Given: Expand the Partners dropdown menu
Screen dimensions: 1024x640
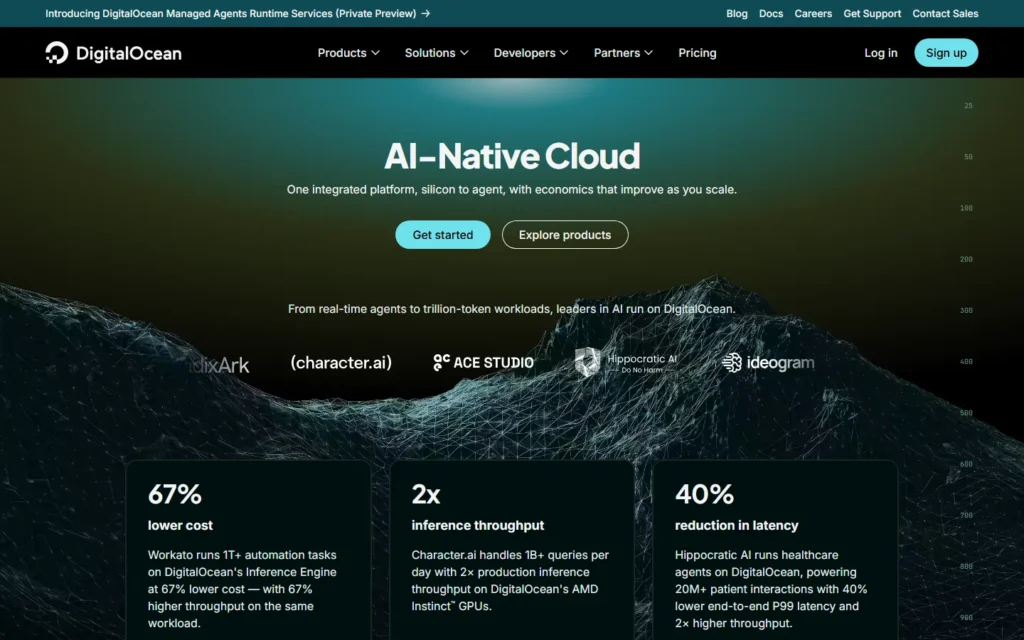Looking at the screenshot, I should (622, 53).
